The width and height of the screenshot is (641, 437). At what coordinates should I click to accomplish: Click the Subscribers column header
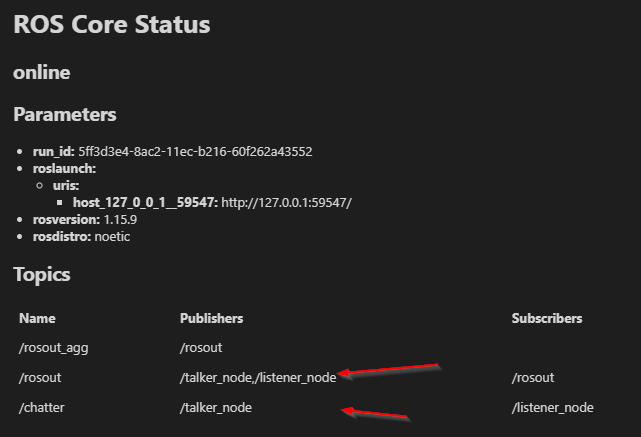547,318
